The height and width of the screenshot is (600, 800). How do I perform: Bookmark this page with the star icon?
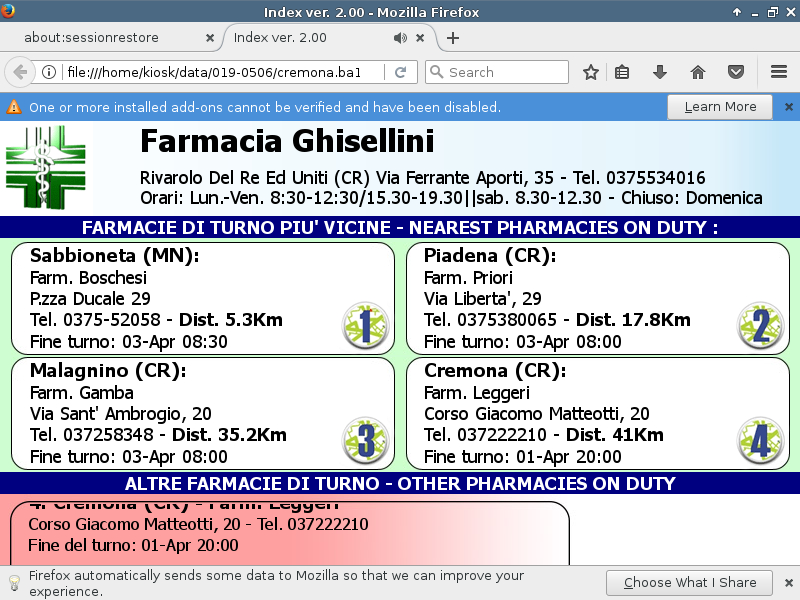tap(591, 72)
